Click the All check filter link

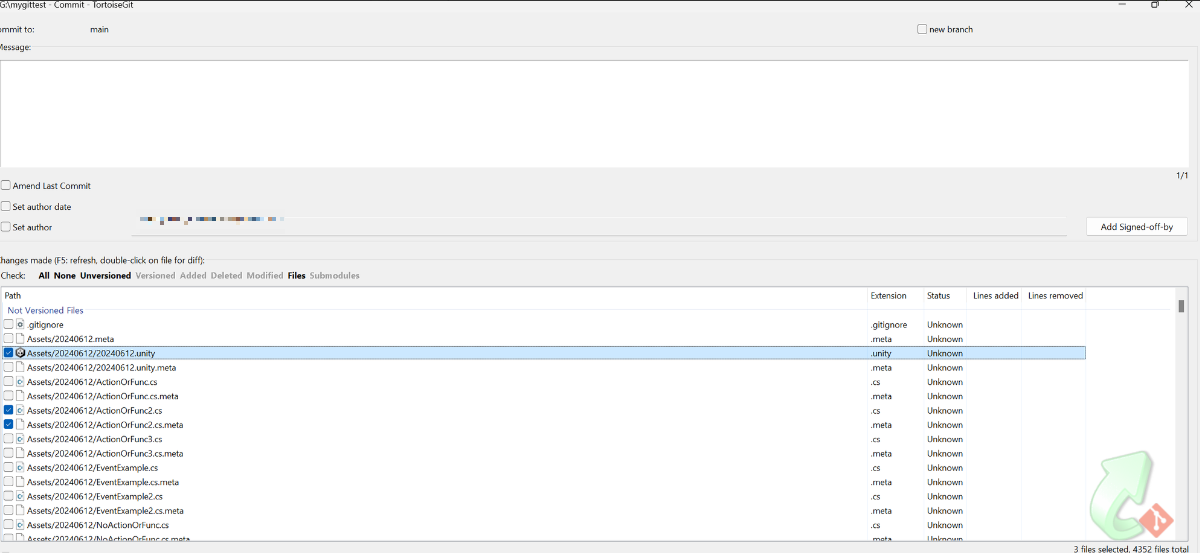click(x=44, y=276)
